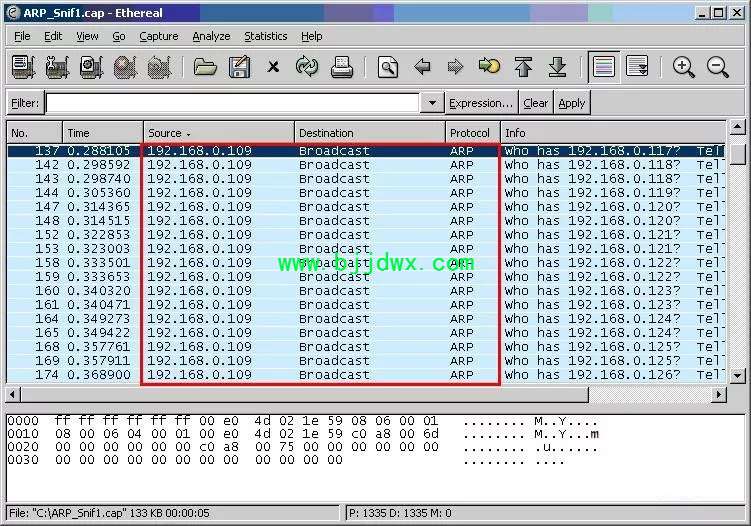Screen dimensions: 751x526
Task: Jump to last packet icon
Action: pos(557,67)
